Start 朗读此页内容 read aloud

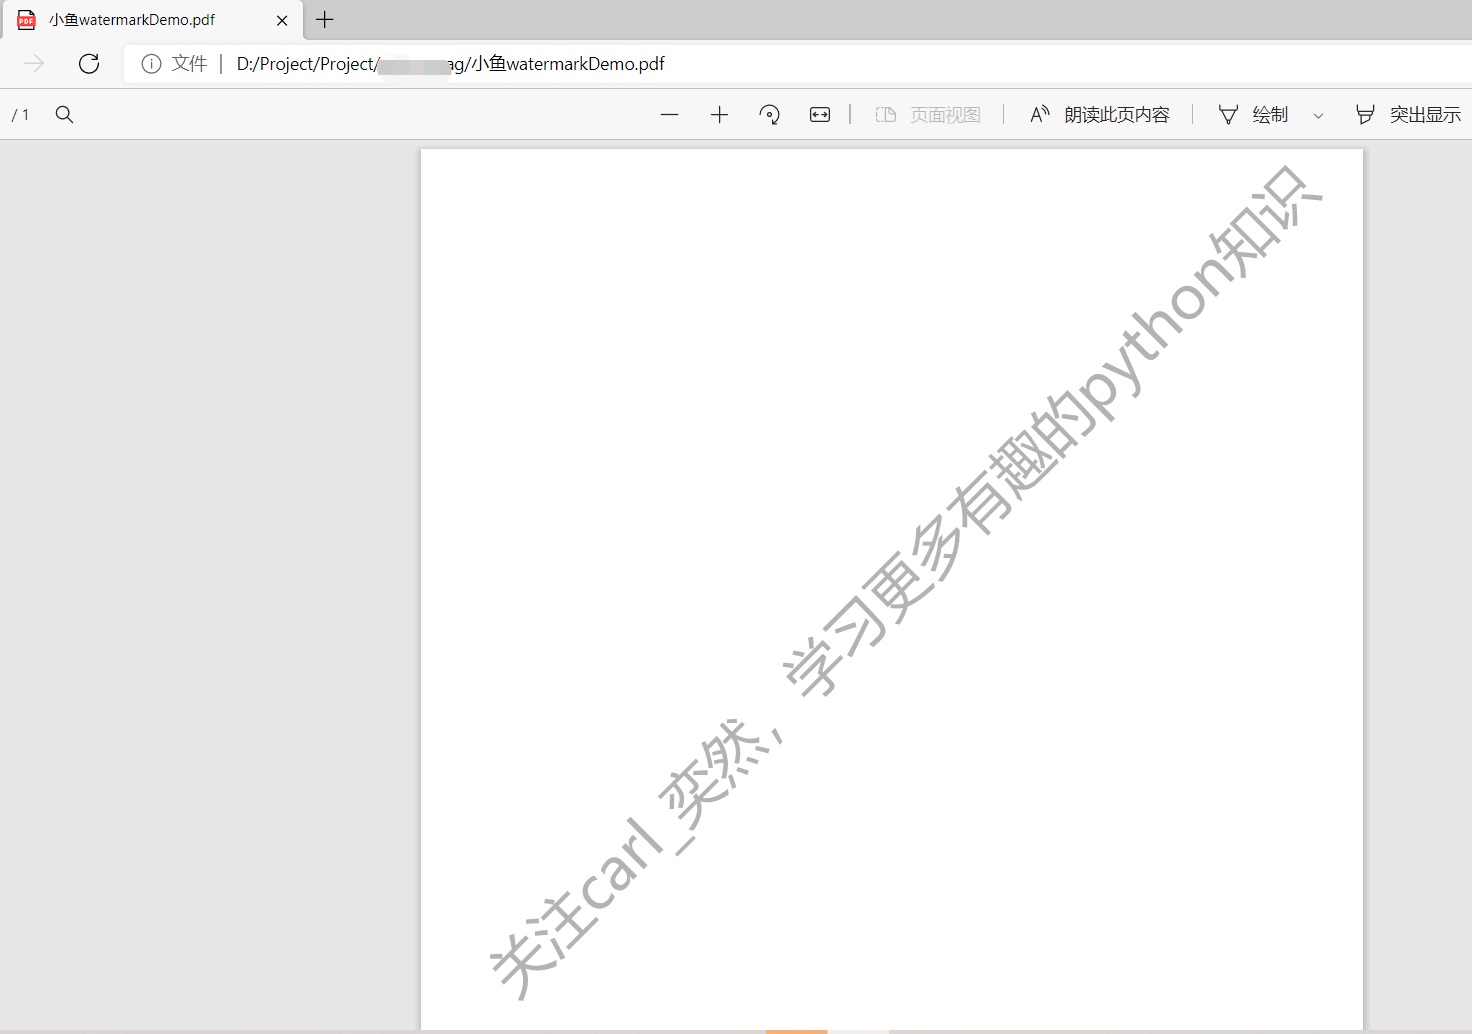coord(1117,114)
